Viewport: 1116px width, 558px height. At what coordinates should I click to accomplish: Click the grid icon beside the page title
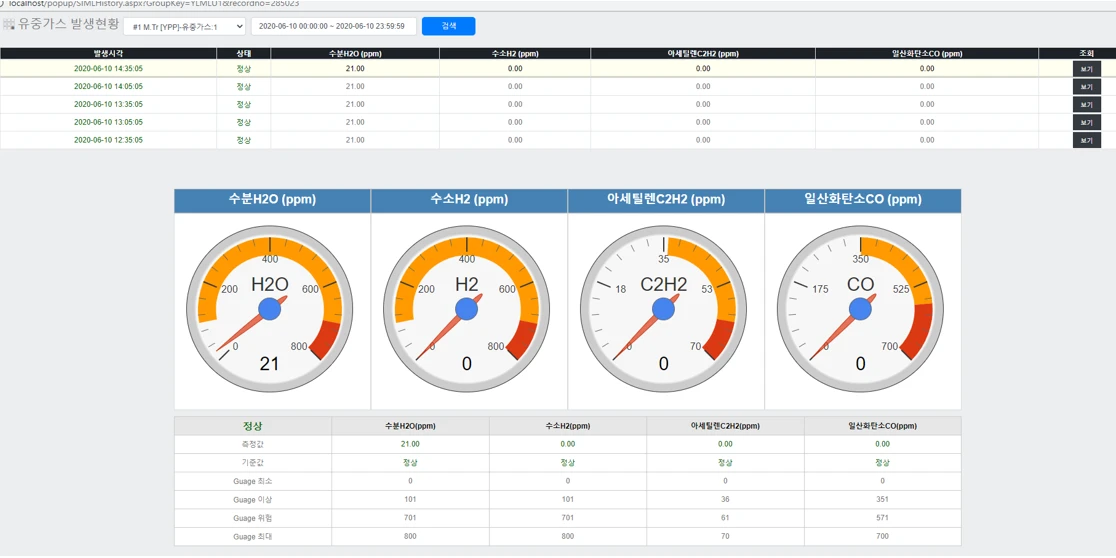tap(9, 24)
